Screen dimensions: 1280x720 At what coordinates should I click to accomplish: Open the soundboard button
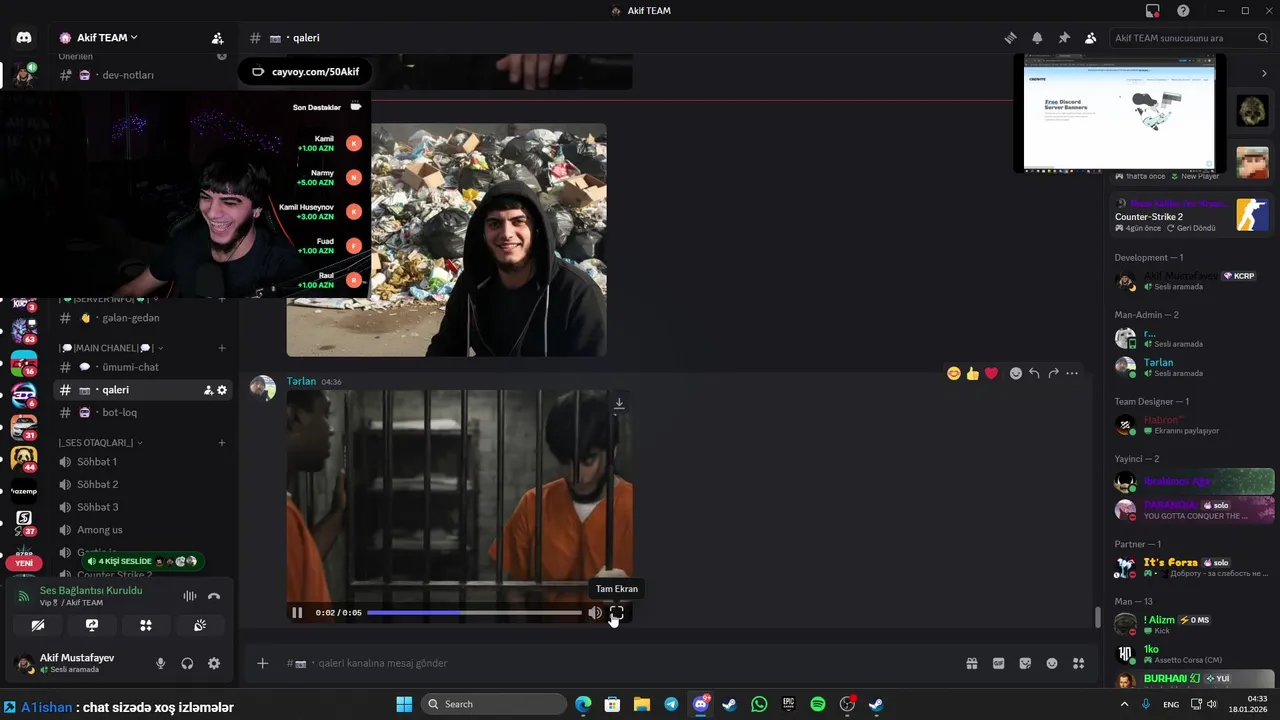click(x=200, y=625)
